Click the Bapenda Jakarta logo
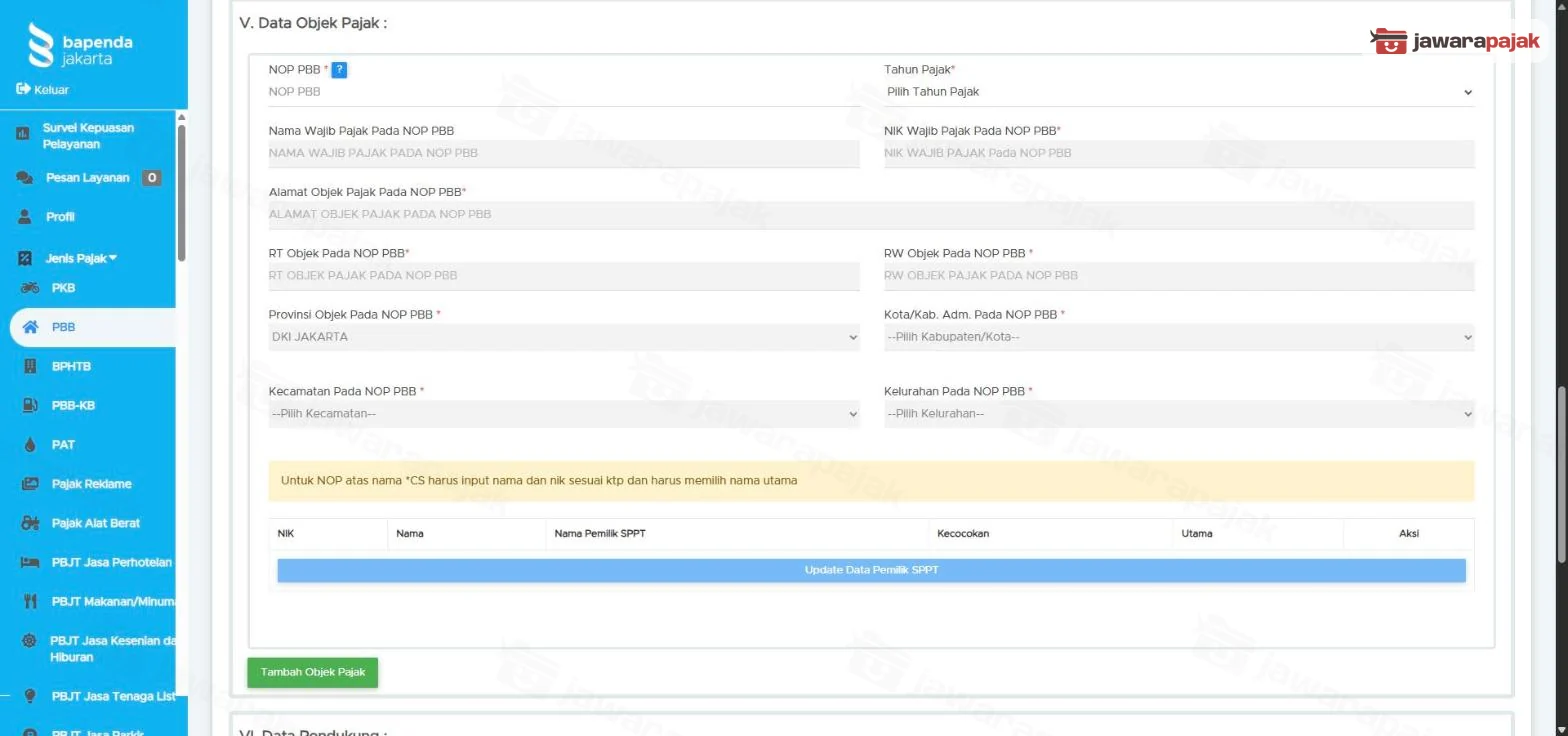1568x736 pixels. coord(80,45)
